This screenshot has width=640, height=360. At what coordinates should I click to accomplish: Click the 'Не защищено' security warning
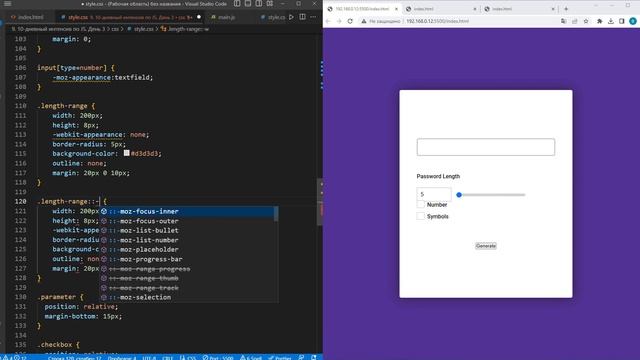(x=381, y=21)
